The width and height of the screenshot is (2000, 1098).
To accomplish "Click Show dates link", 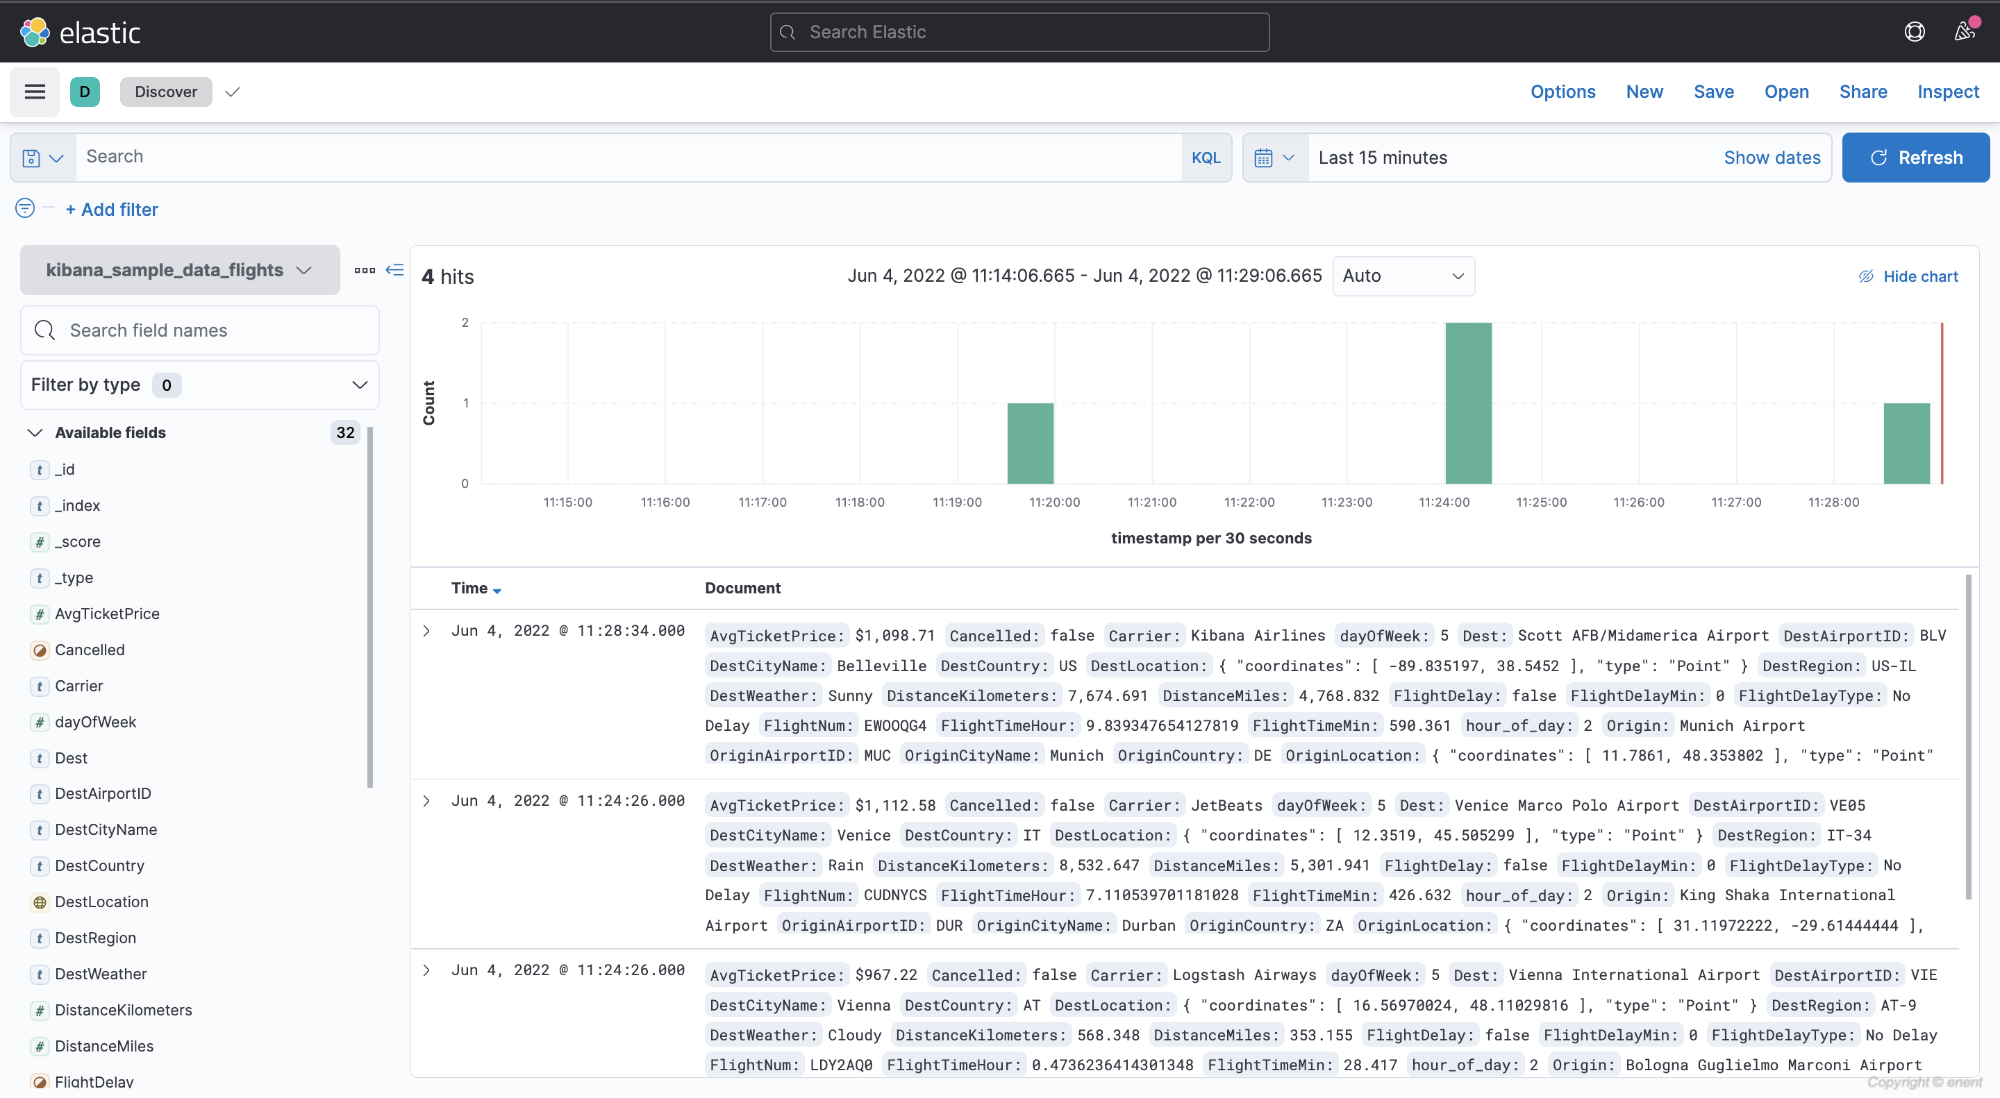I will (x=1772, y=158).
